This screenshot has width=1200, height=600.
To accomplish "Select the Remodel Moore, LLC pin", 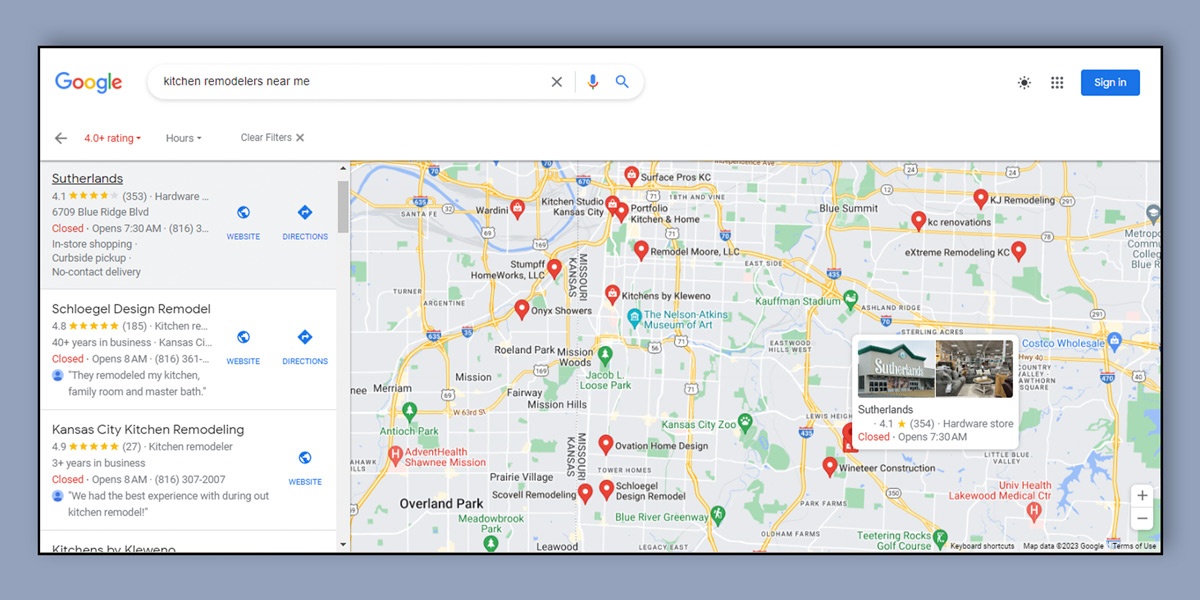I will click(x=641, y=250).
